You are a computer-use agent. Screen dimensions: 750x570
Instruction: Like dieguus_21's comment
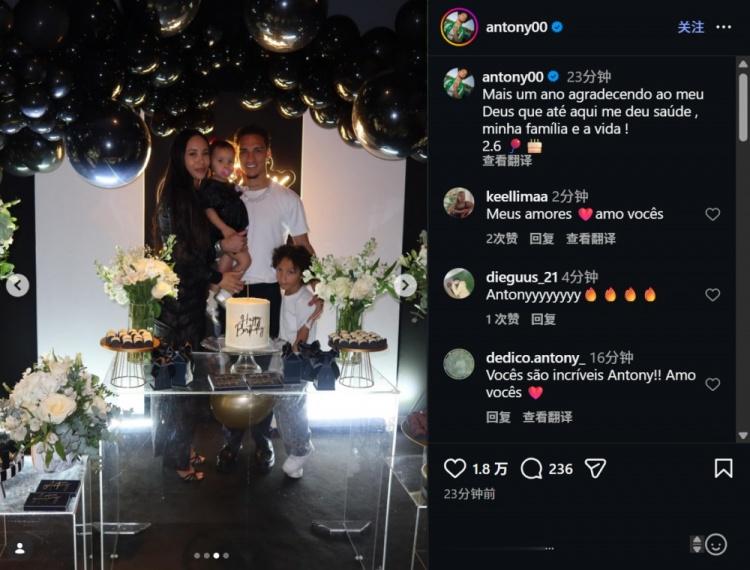click(x=713, y=295)
